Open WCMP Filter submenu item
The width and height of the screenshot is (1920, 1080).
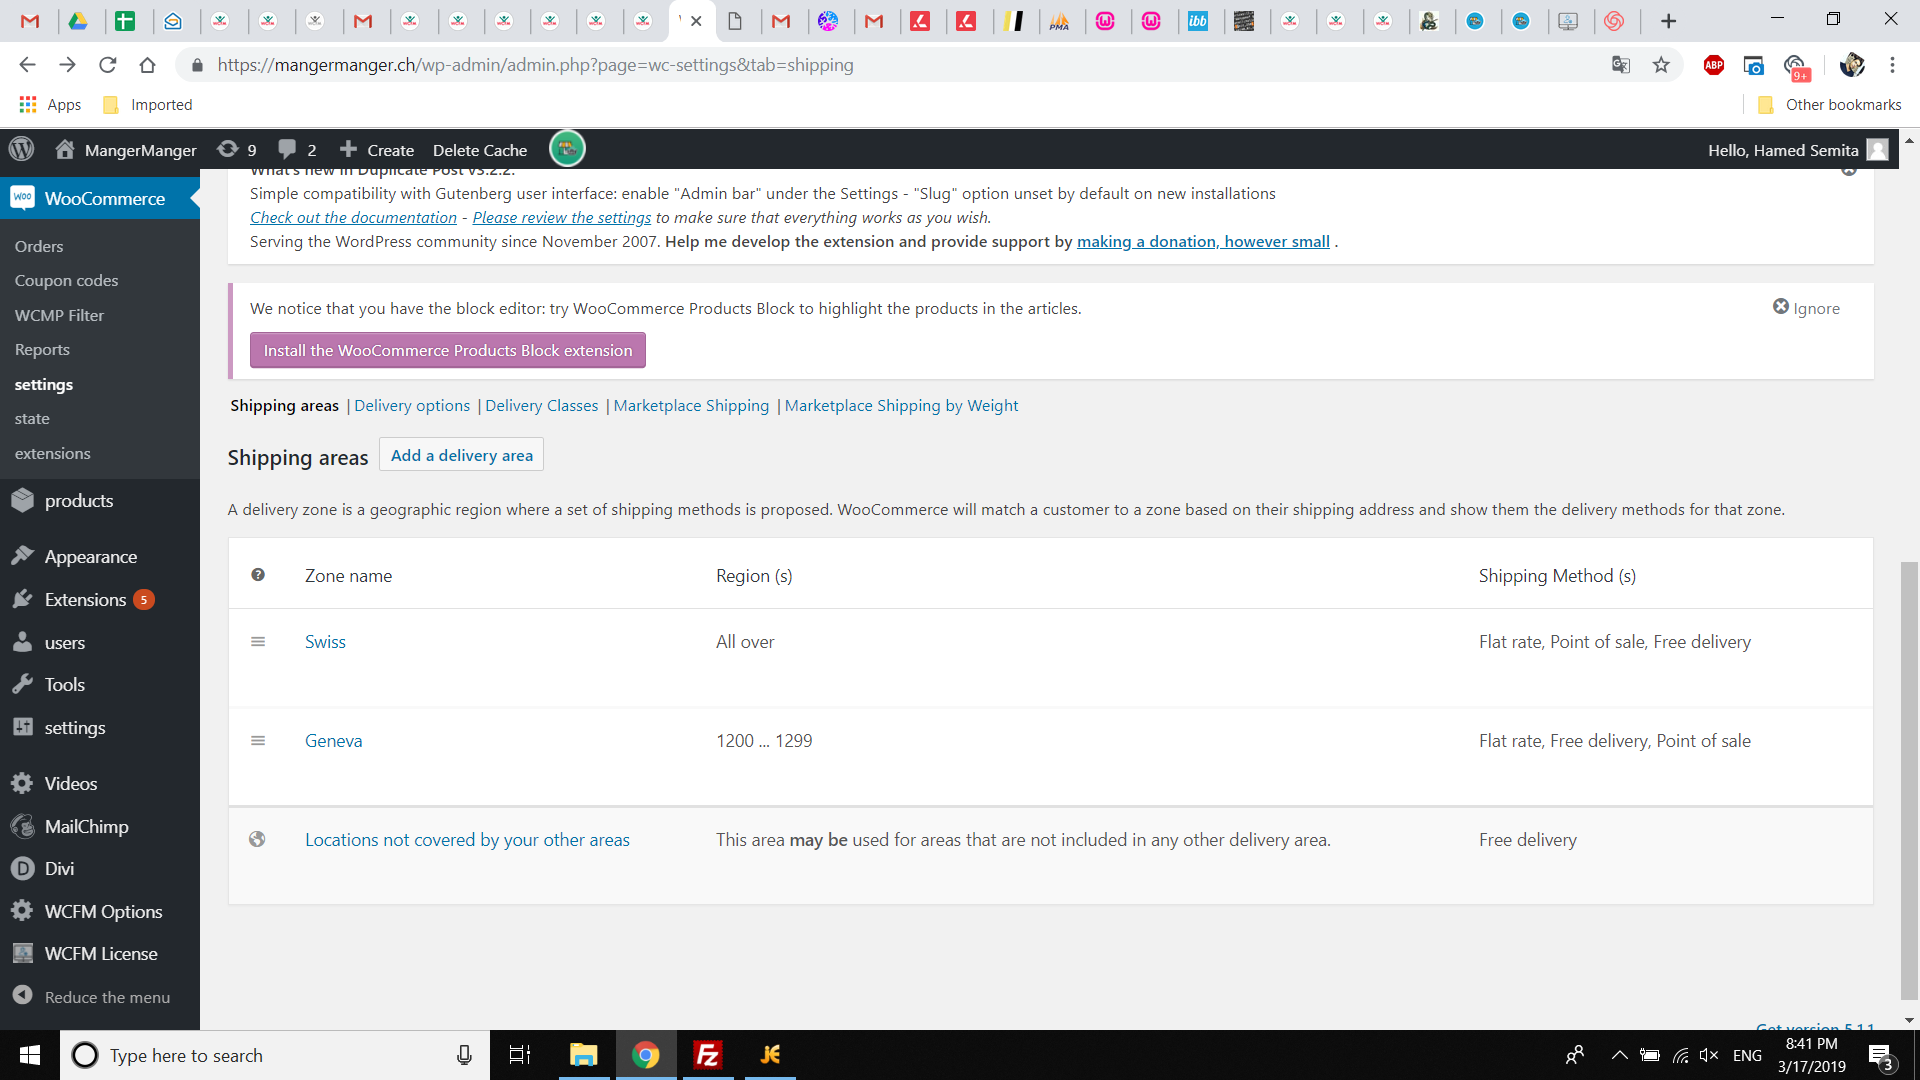[x=59, y=315]
